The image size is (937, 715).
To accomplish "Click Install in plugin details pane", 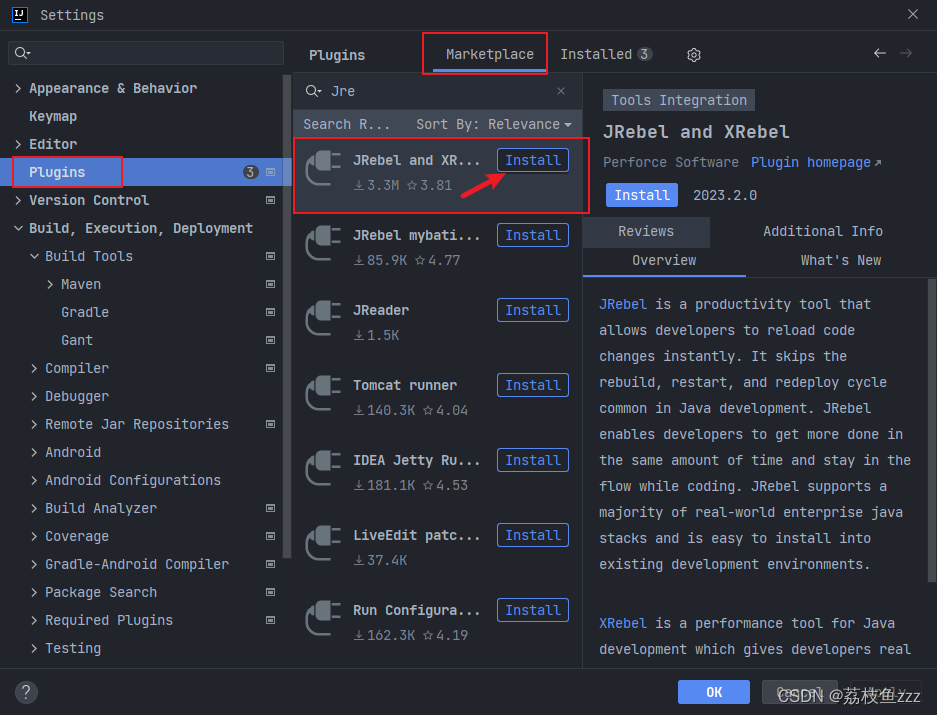I will click(642, 195).
